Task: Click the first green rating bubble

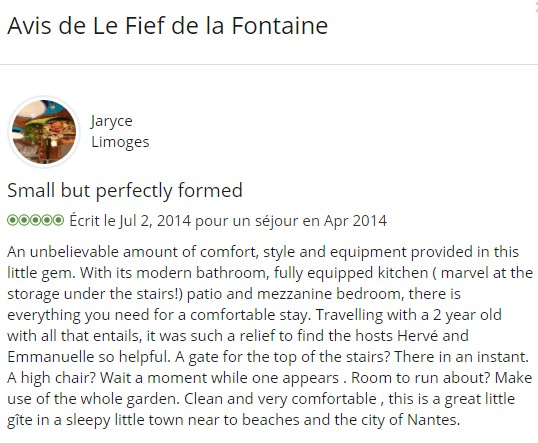Action: click(x=13, y=220)
